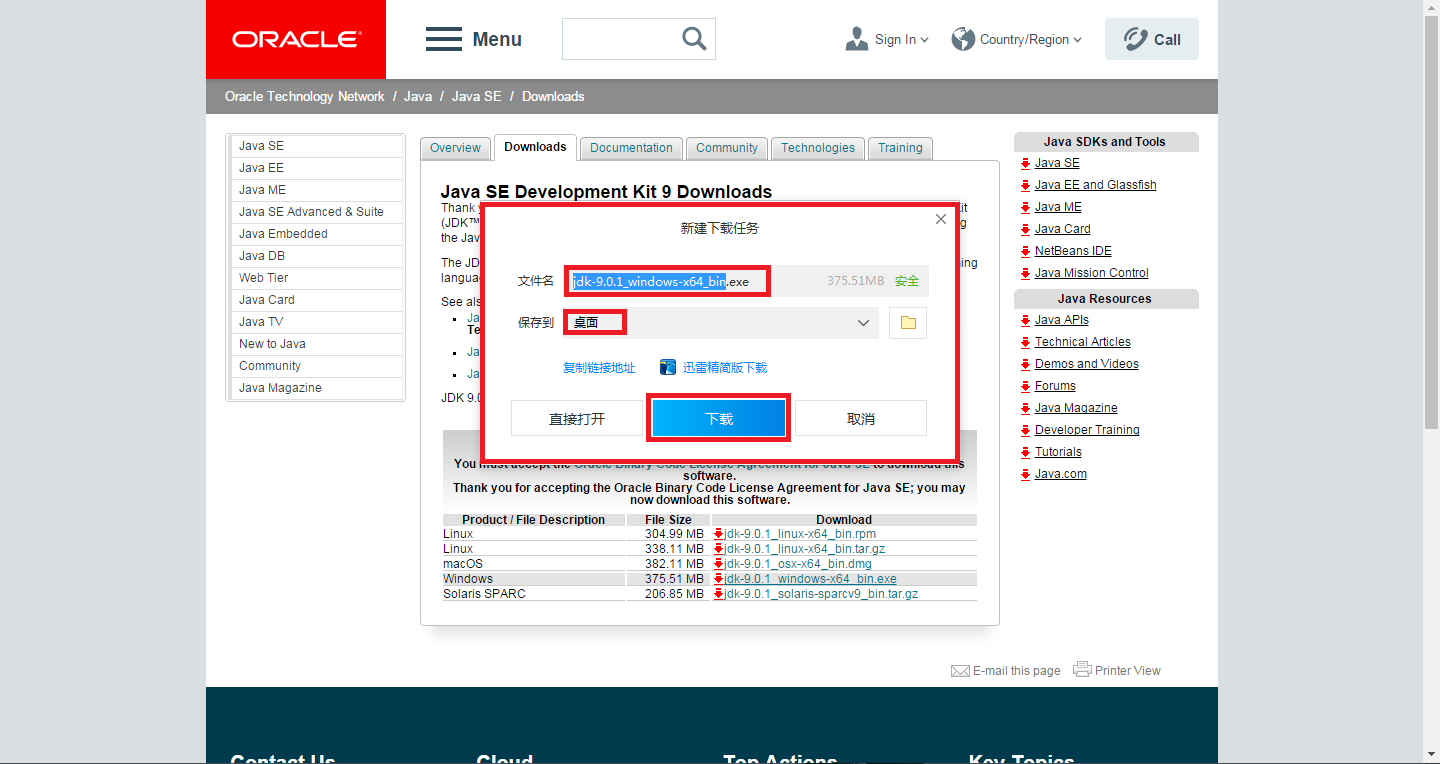Click download arrow icon beside linux-x64_bin.tar.gz
Image resolution: width=1440 pixels, height=764 pixels.
coord(718,549)
